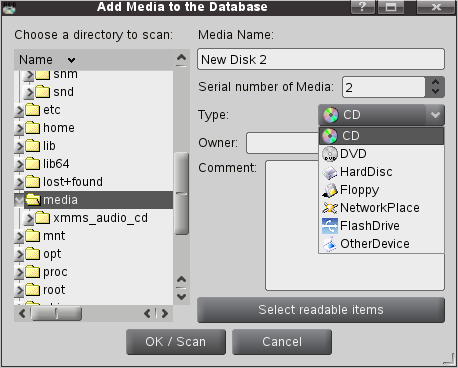This screenshot has height=368, width=458.
Task: Sort by the Name column header
Action: click(x=94, y=60)
